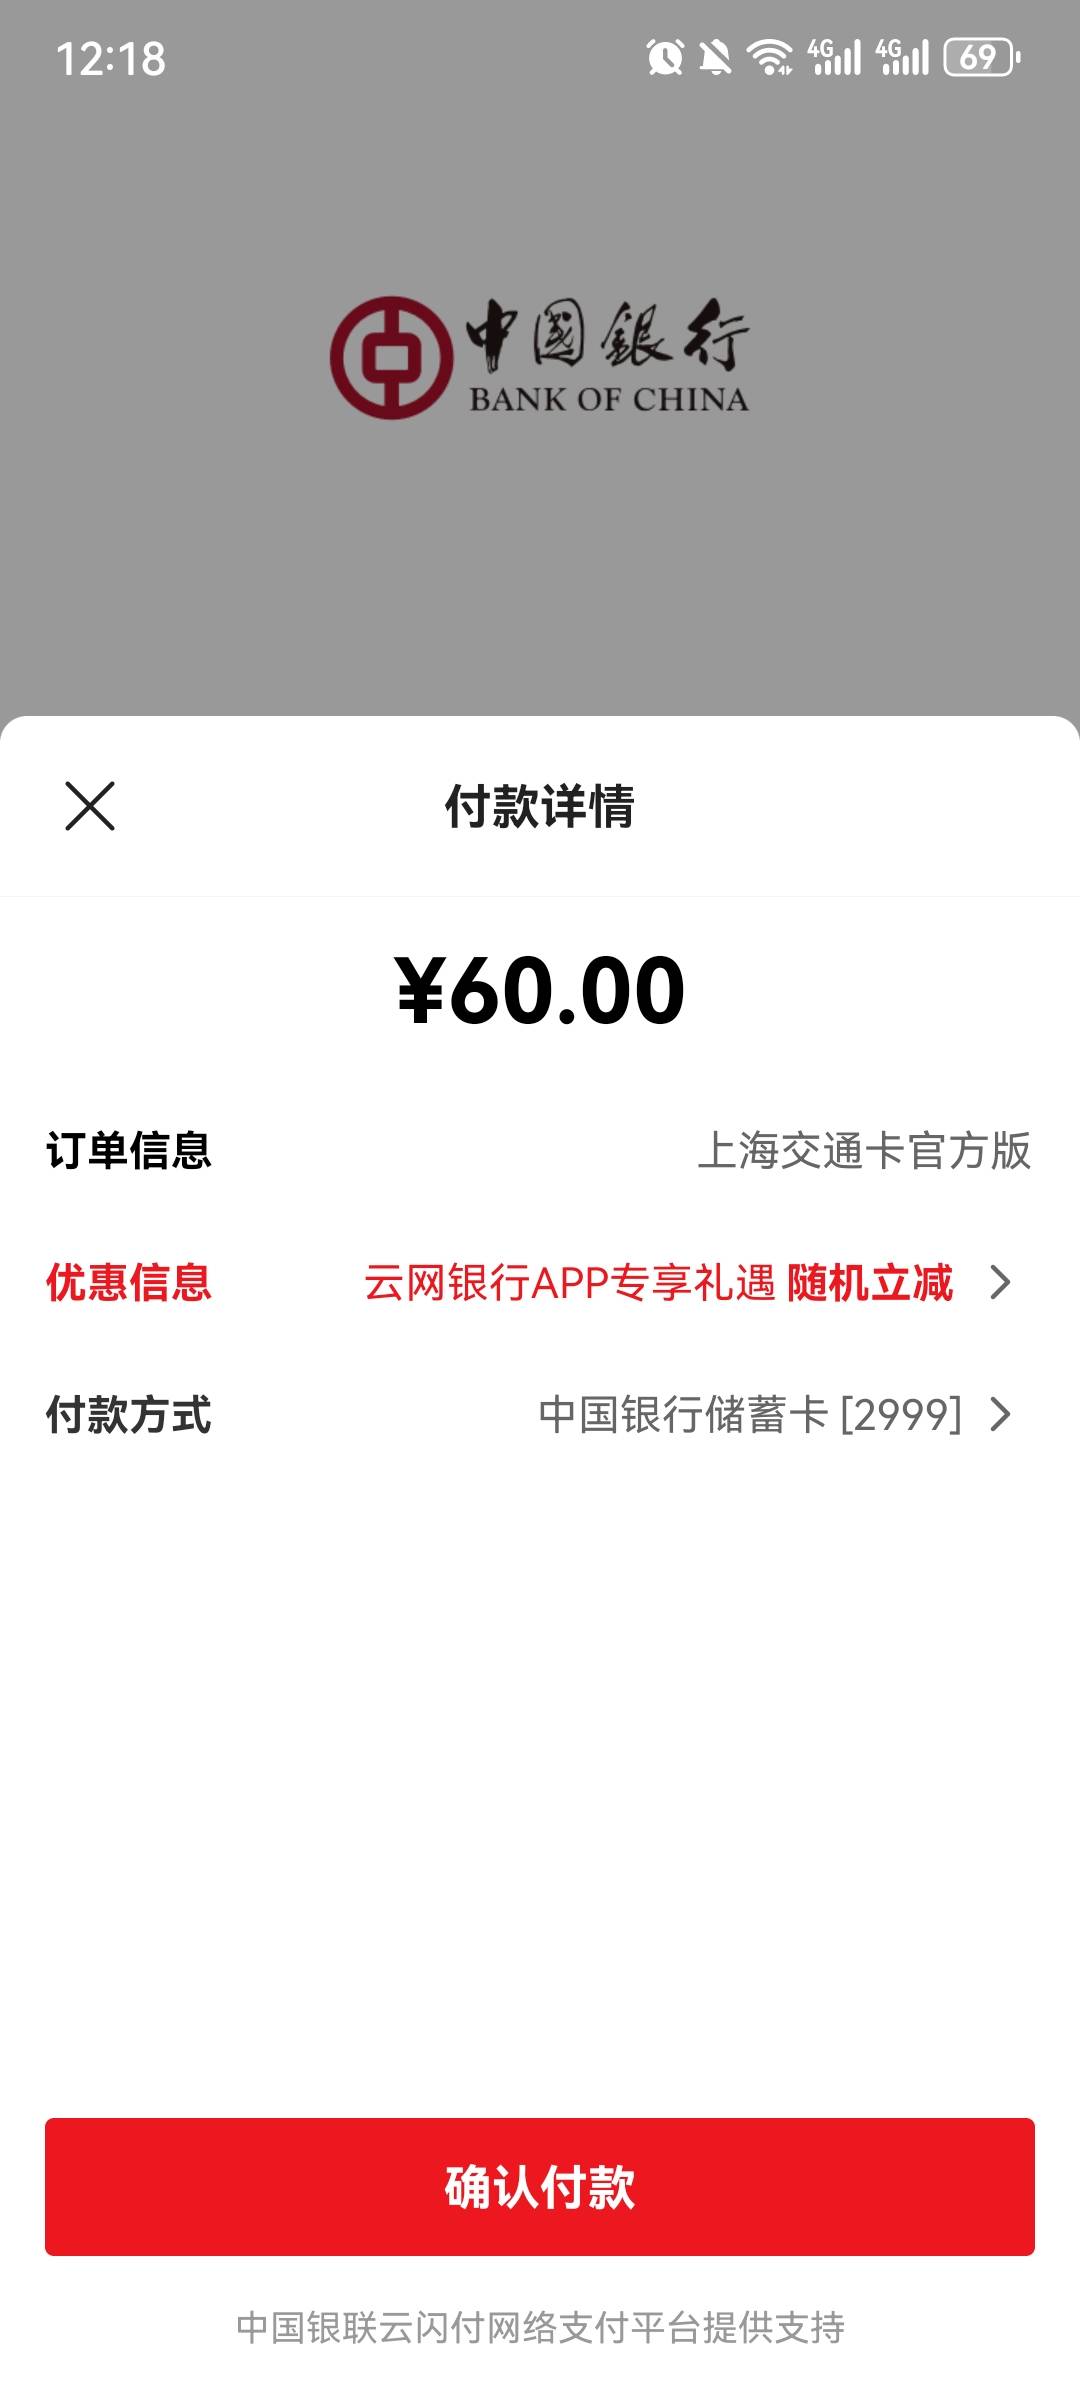Change the 中国银行储蓄卡 [2999] card

pyautogui.click(x=750, y=1414)
